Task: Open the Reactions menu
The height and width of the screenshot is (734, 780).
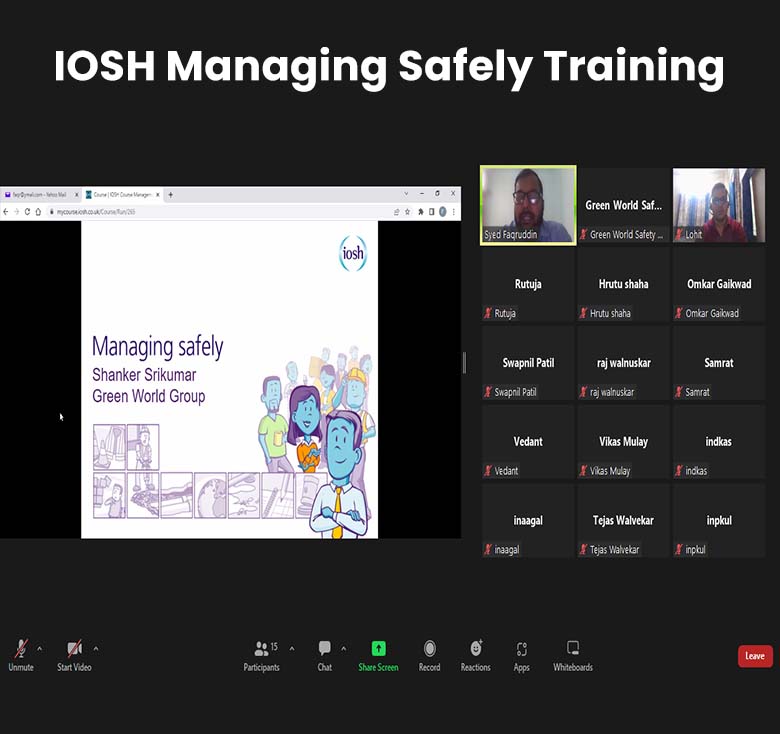Action: point(475,649)
